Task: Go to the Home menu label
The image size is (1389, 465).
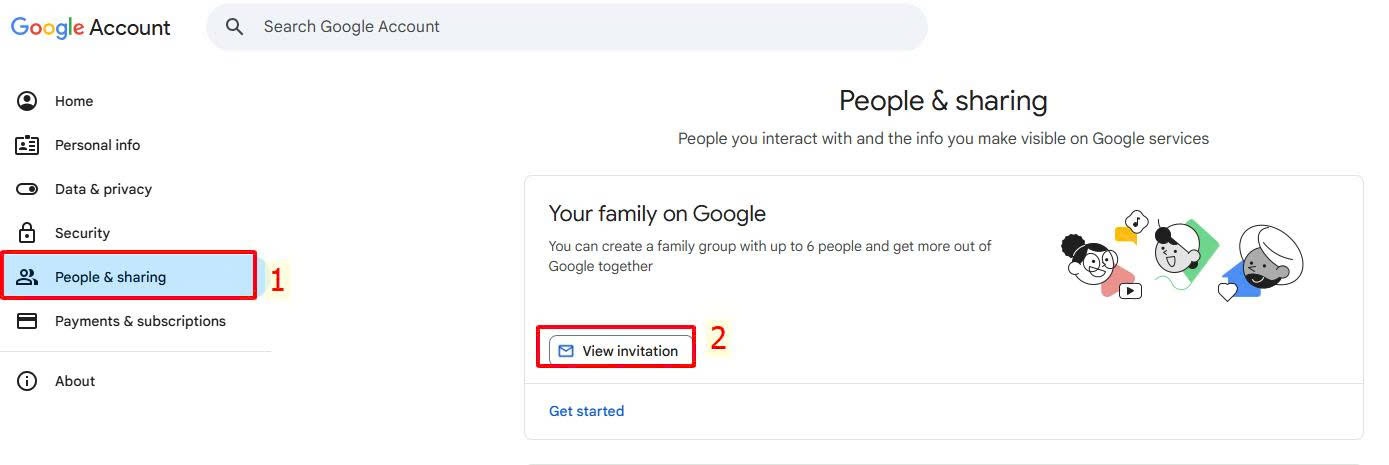Action: (x=74, y=101)
